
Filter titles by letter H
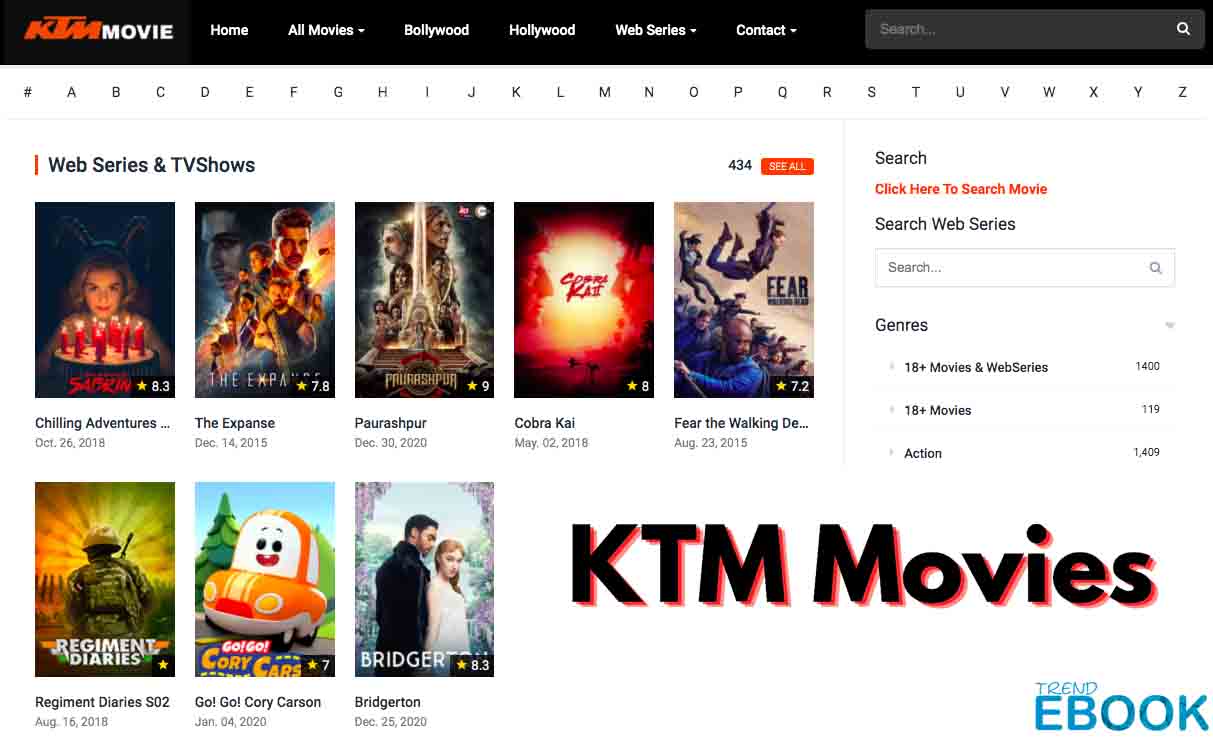[382, 92]
